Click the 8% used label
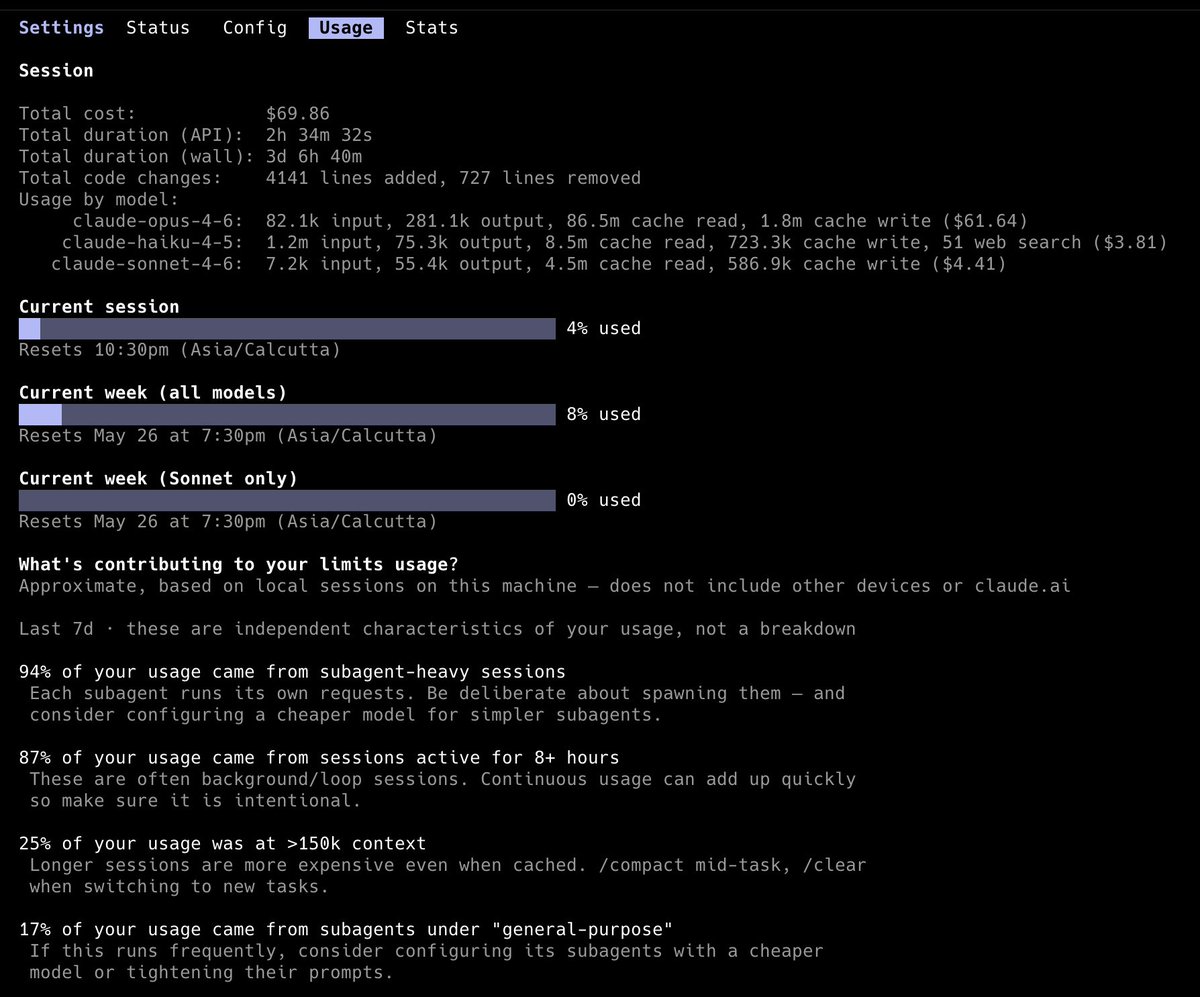 [603, 415]
